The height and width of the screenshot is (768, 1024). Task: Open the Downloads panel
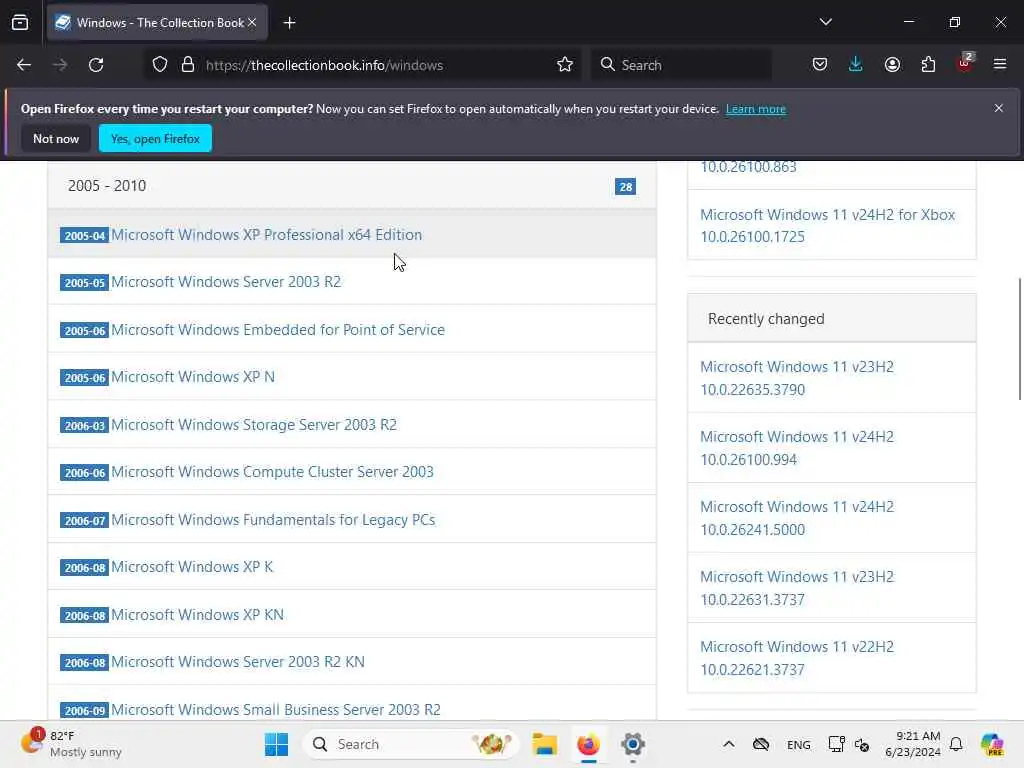click(856, 65)
